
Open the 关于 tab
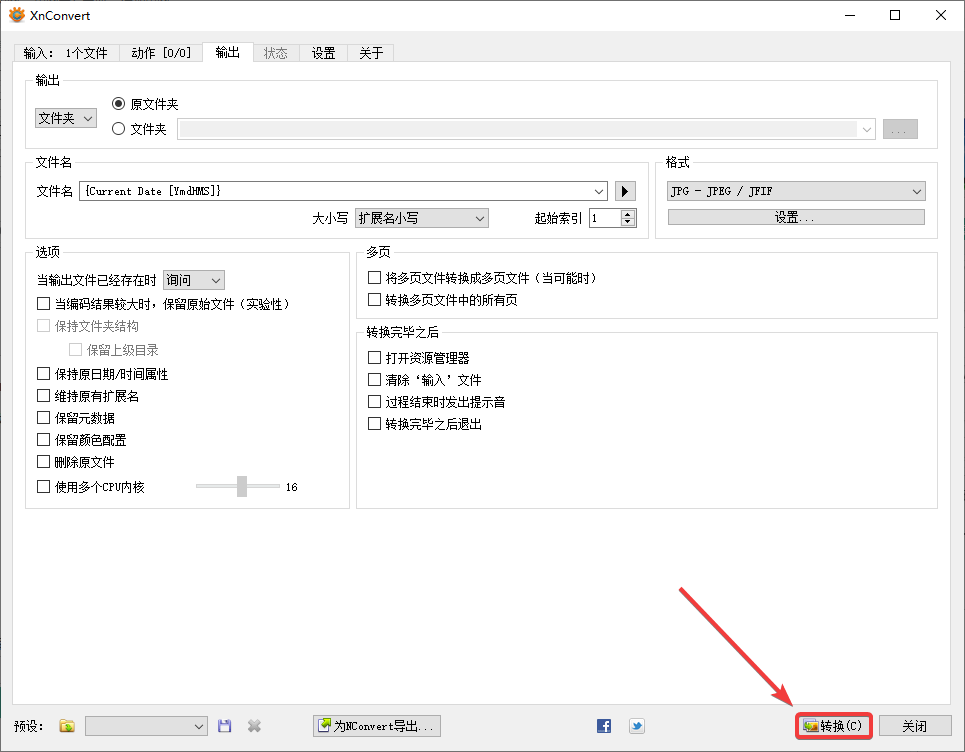click(x=371, y=53)
